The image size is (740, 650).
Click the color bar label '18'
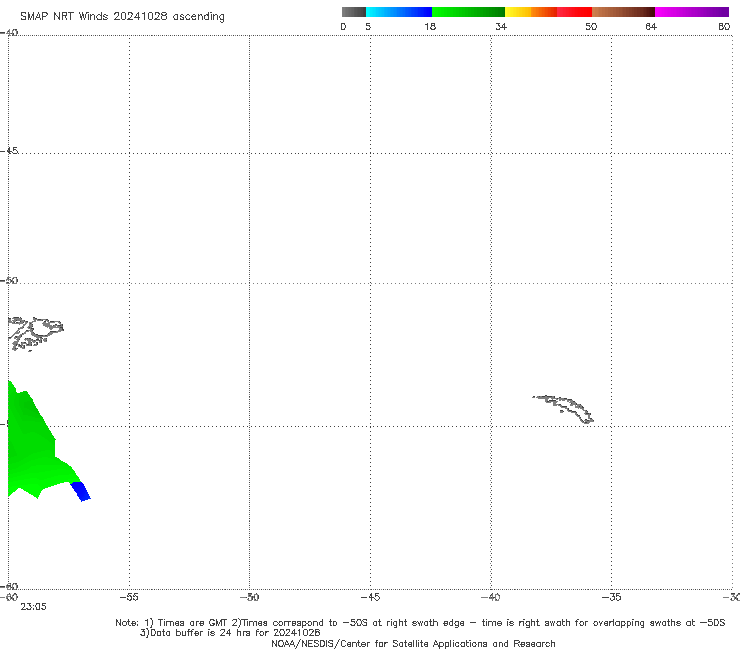click(x=430, y=27)
